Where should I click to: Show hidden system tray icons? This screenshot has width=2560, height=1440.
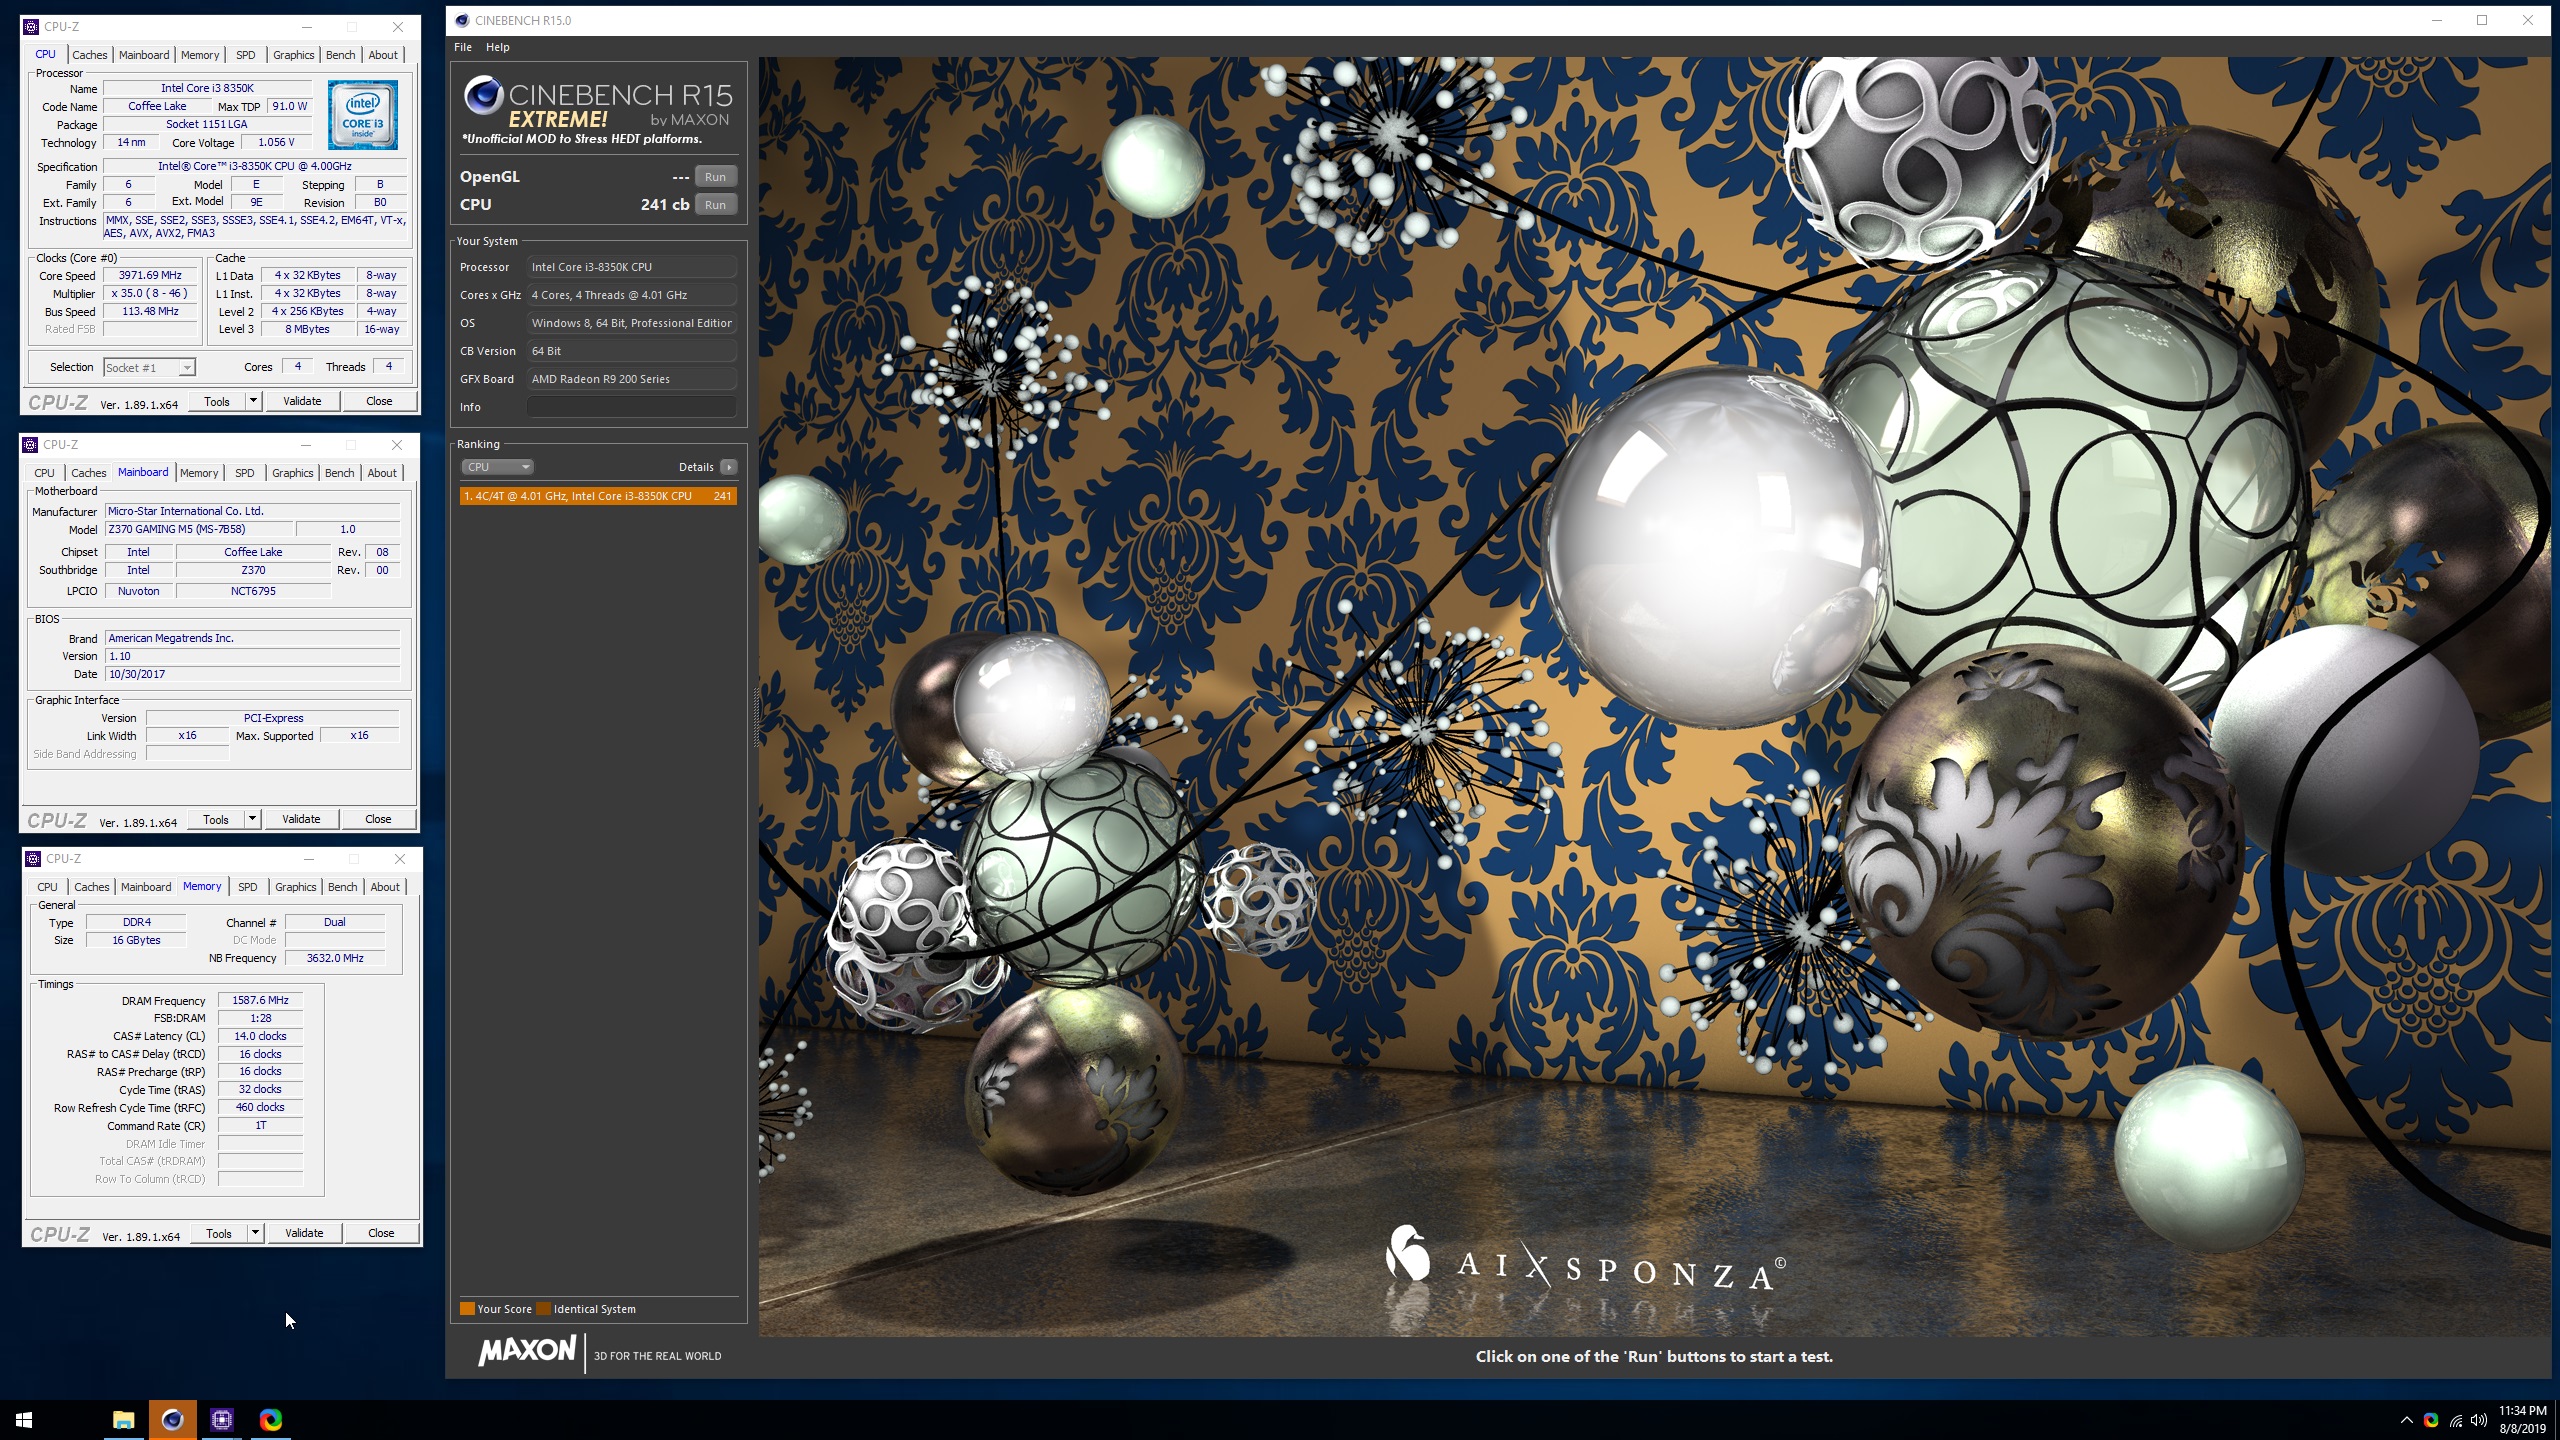point(2406,1420)
